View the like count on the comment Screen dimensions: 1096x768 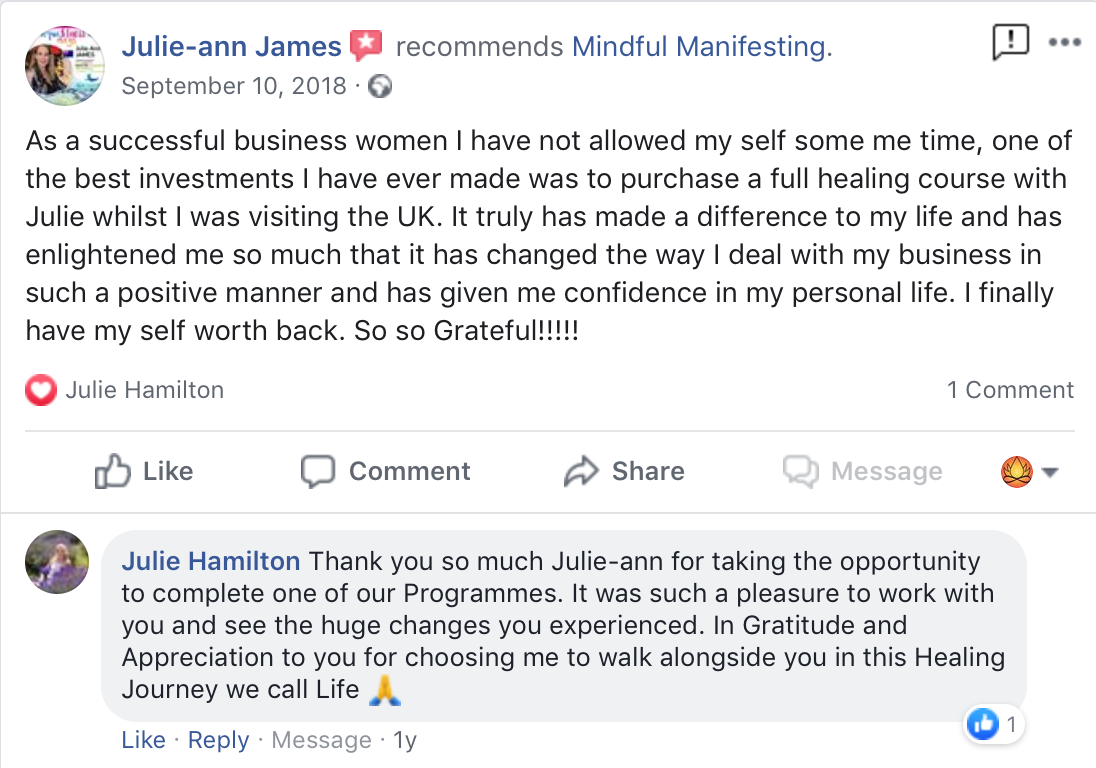pos(995,723)
